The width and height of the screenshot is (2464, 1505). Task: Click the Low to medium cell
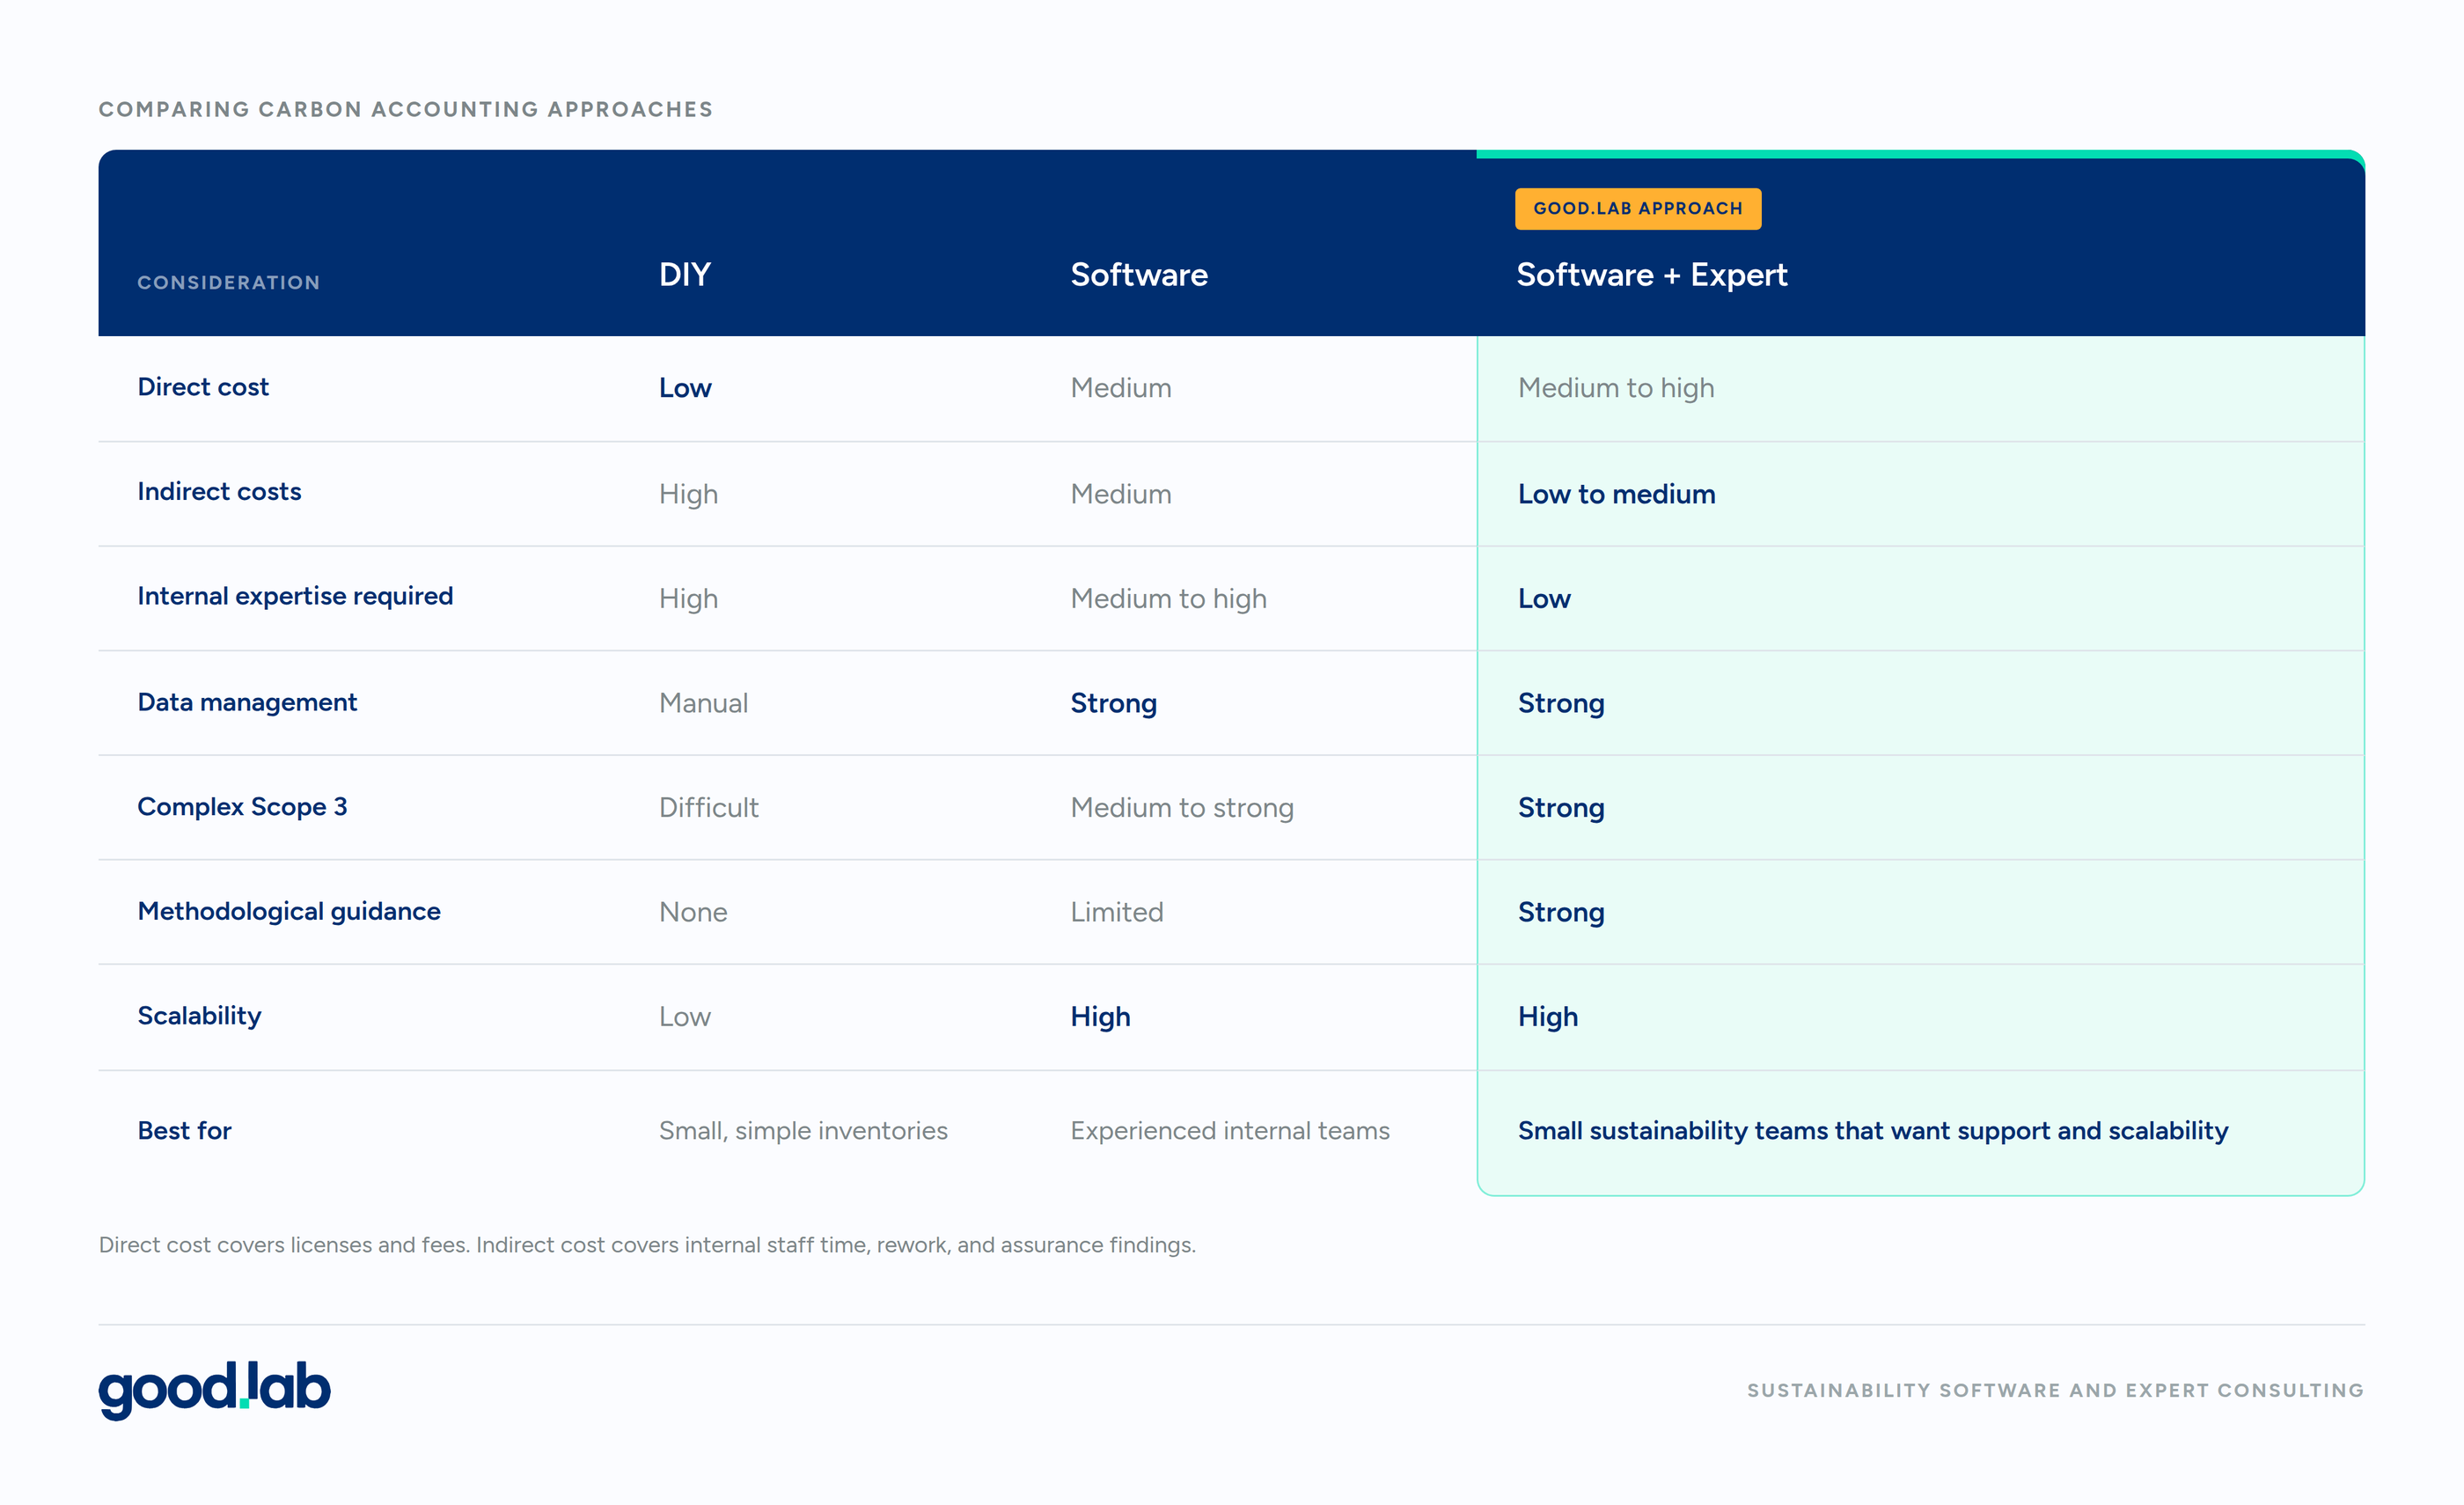1616,494
